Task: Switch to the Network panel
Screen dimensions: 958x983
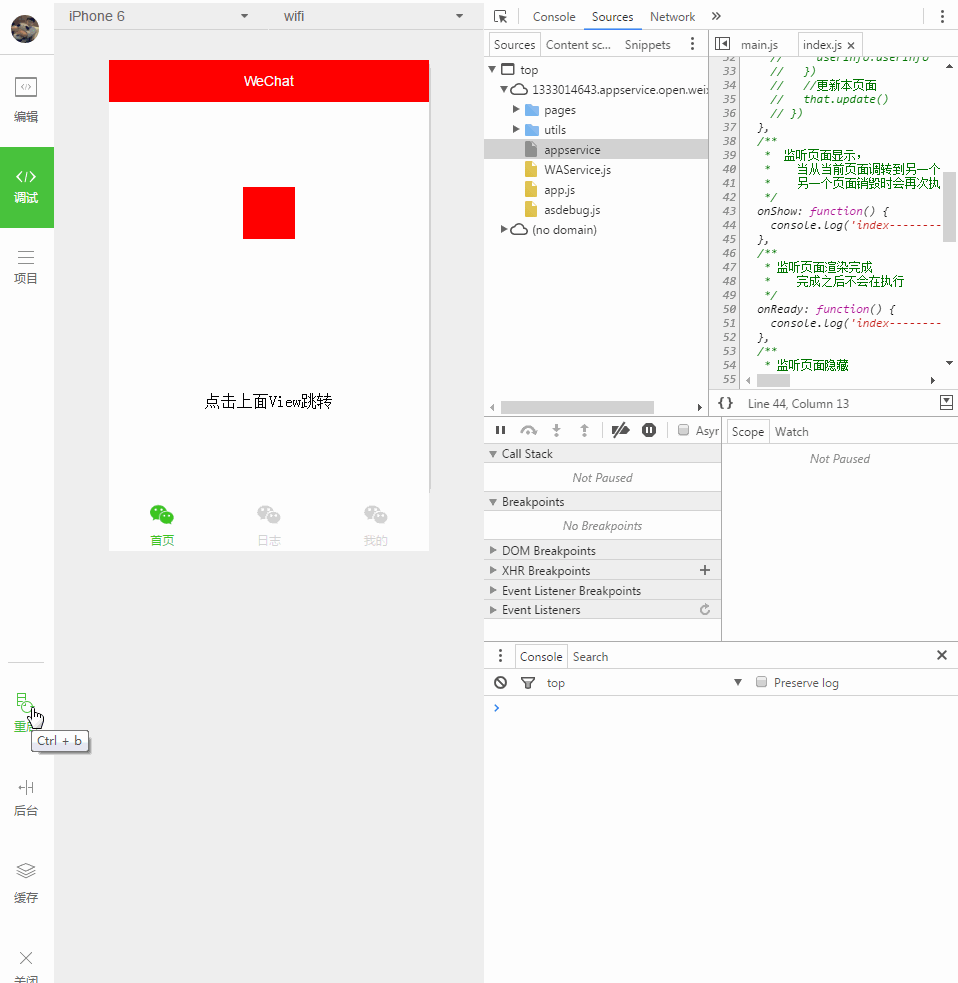Action: click(672, 16)
